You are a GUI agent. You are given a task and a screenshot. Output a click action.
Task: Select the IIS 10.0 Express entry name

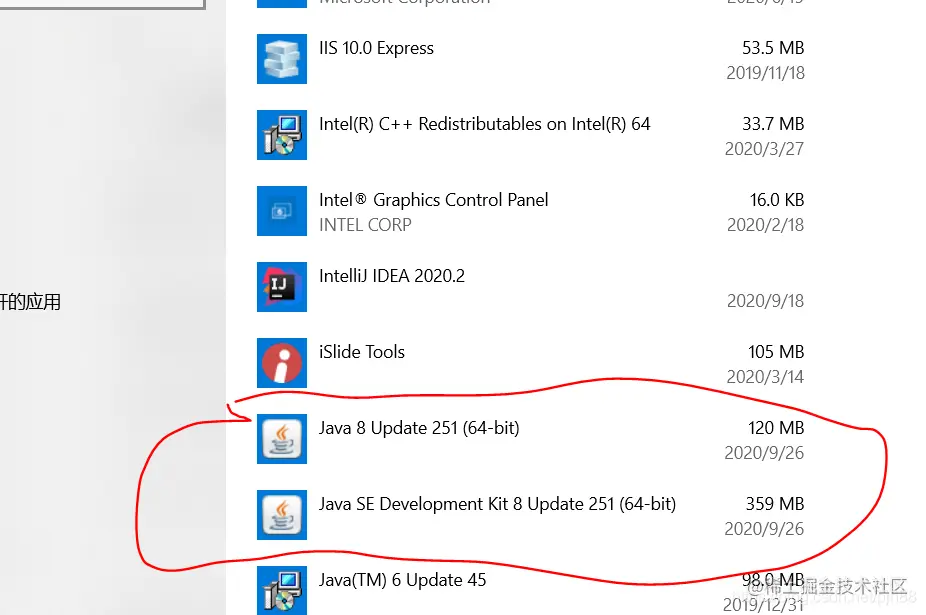tap(376, 48)
